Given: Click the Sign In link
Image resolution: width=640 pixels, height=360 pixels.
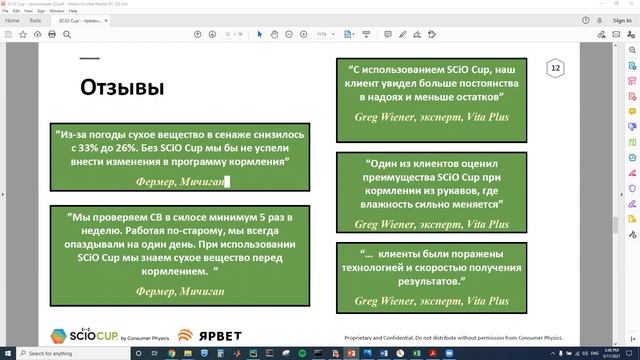Looking at the screenshot, I should [x=622, y=20].
